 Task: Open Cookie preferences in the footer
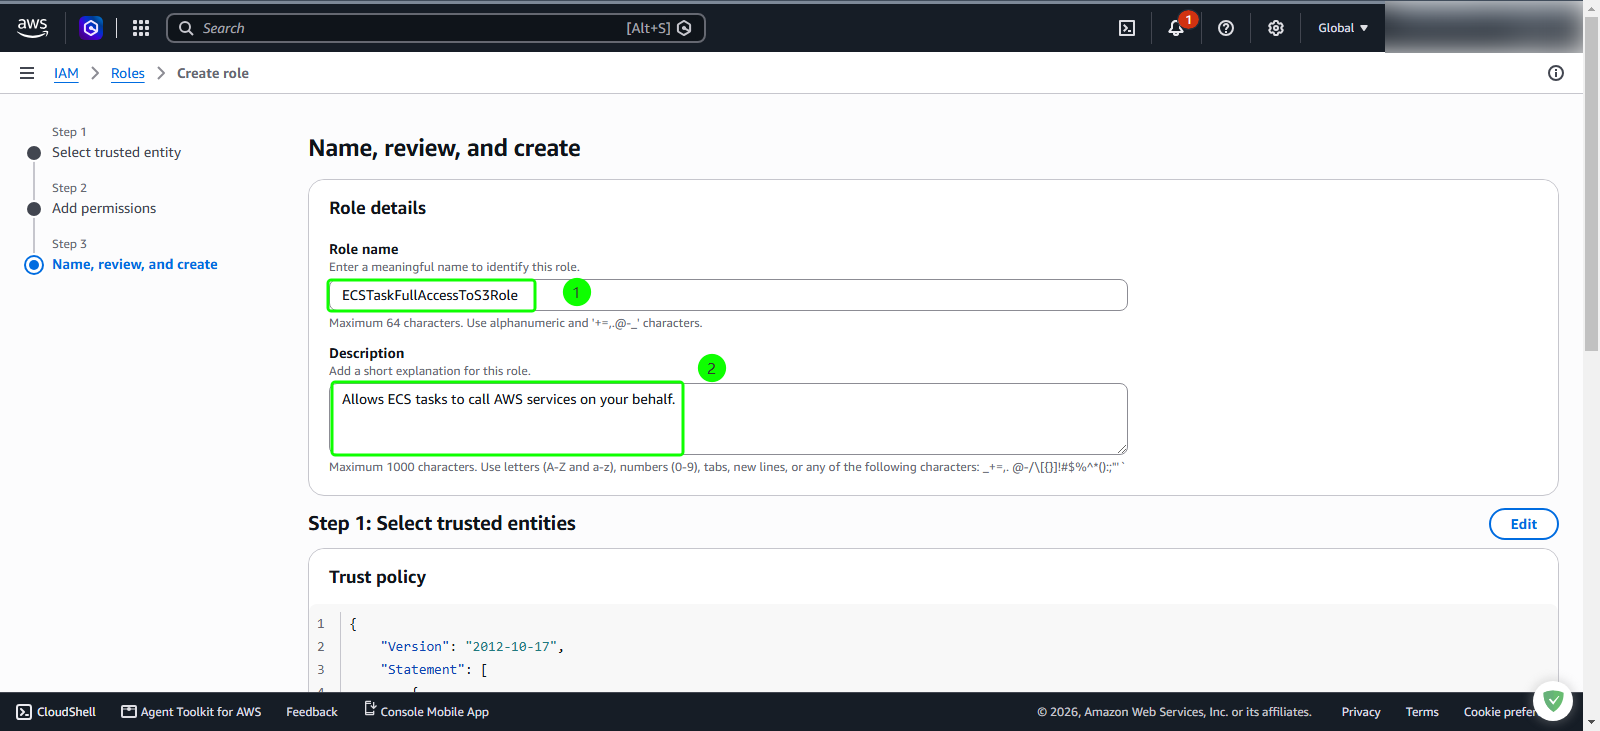tap(1499, 712)
